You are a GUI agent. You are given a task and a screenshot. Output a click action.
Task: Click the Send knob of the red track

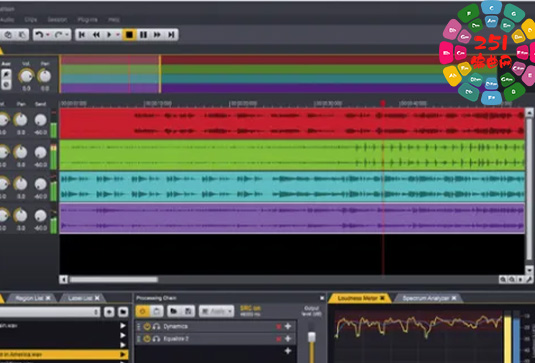click(41, 120)
